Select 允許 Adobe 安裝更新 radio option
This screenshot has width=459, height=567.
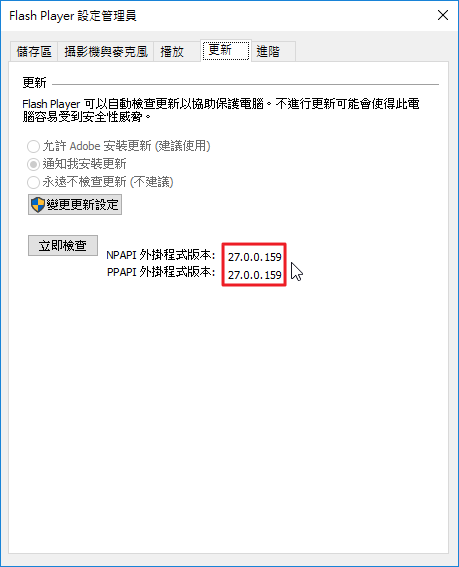pyautogui.click(x=33, y=146)
